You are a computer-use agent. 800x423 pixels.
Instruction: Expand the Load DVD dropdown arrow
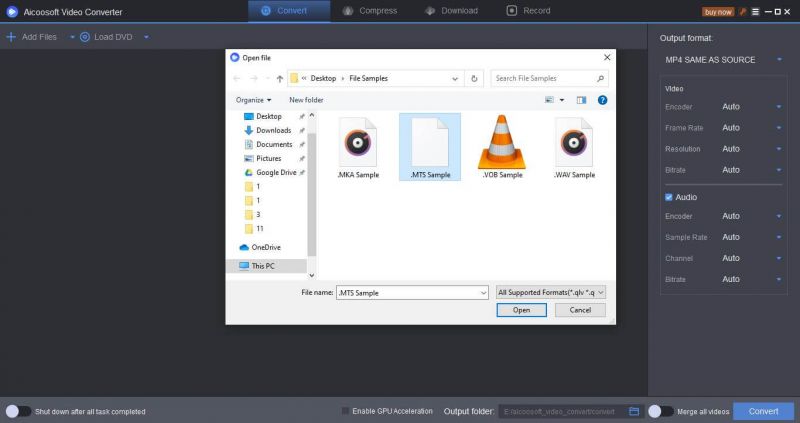pyautogui.click(x=146, y=37)
